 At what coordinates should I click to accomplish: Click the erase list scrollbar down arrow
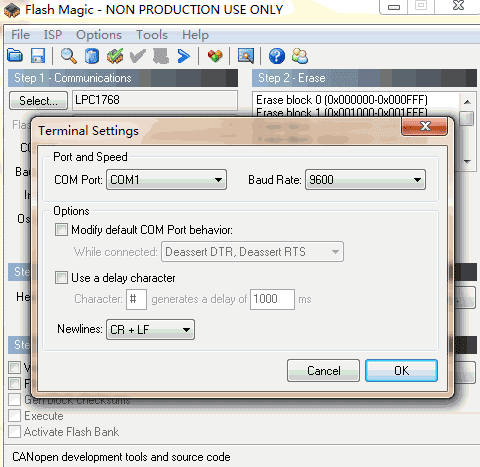pos(467,161)
